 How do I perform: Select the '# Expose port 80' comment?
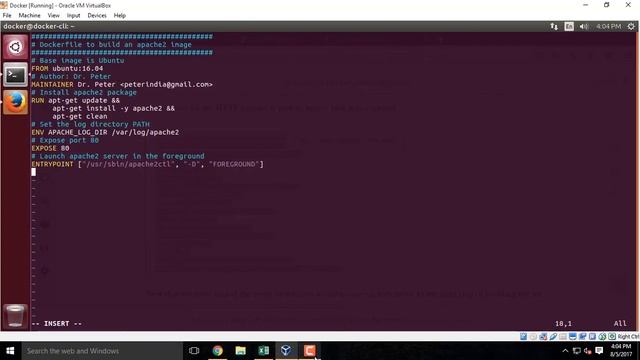tap(65, 140)
